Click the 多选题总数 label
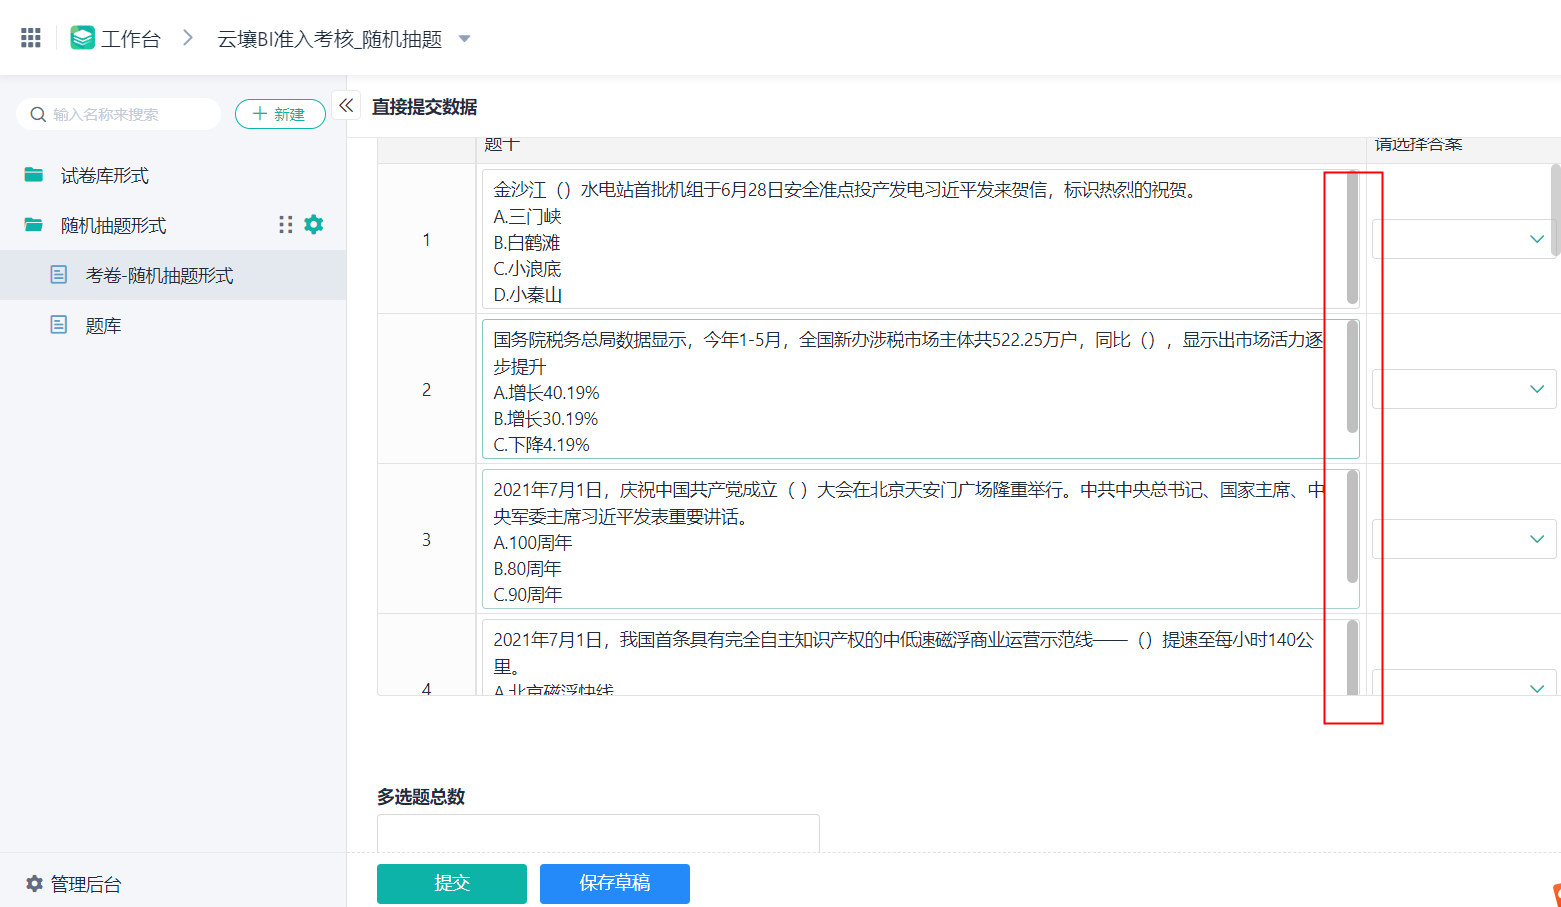 (421, 797)
